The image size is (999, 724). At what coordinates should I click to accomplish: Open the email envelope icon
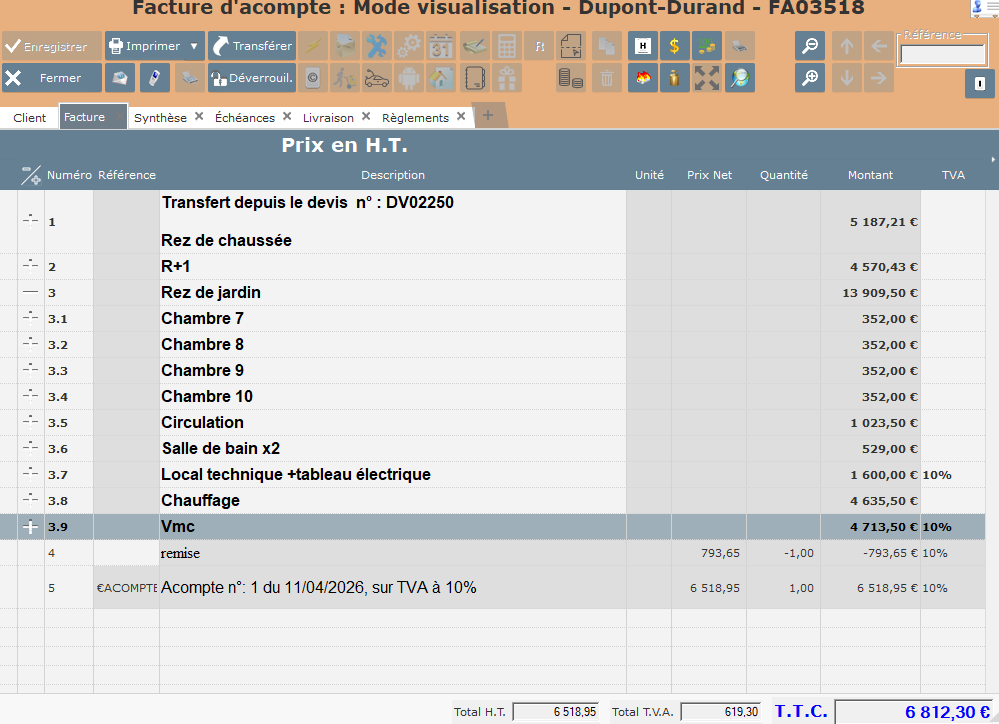(x=120, y=77)
